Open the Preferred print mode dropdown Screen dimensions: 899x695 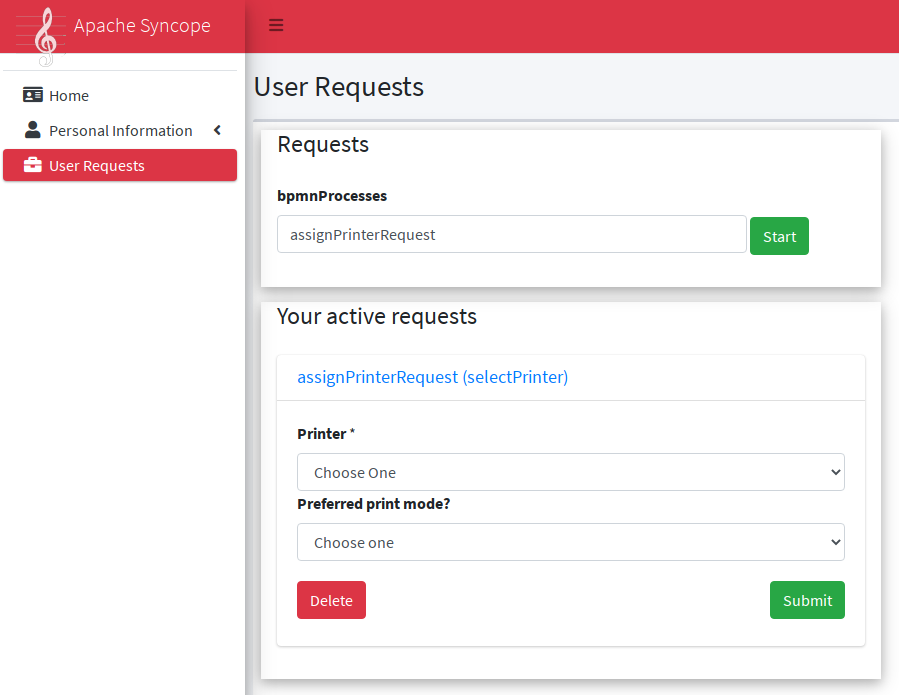[570, 541]
